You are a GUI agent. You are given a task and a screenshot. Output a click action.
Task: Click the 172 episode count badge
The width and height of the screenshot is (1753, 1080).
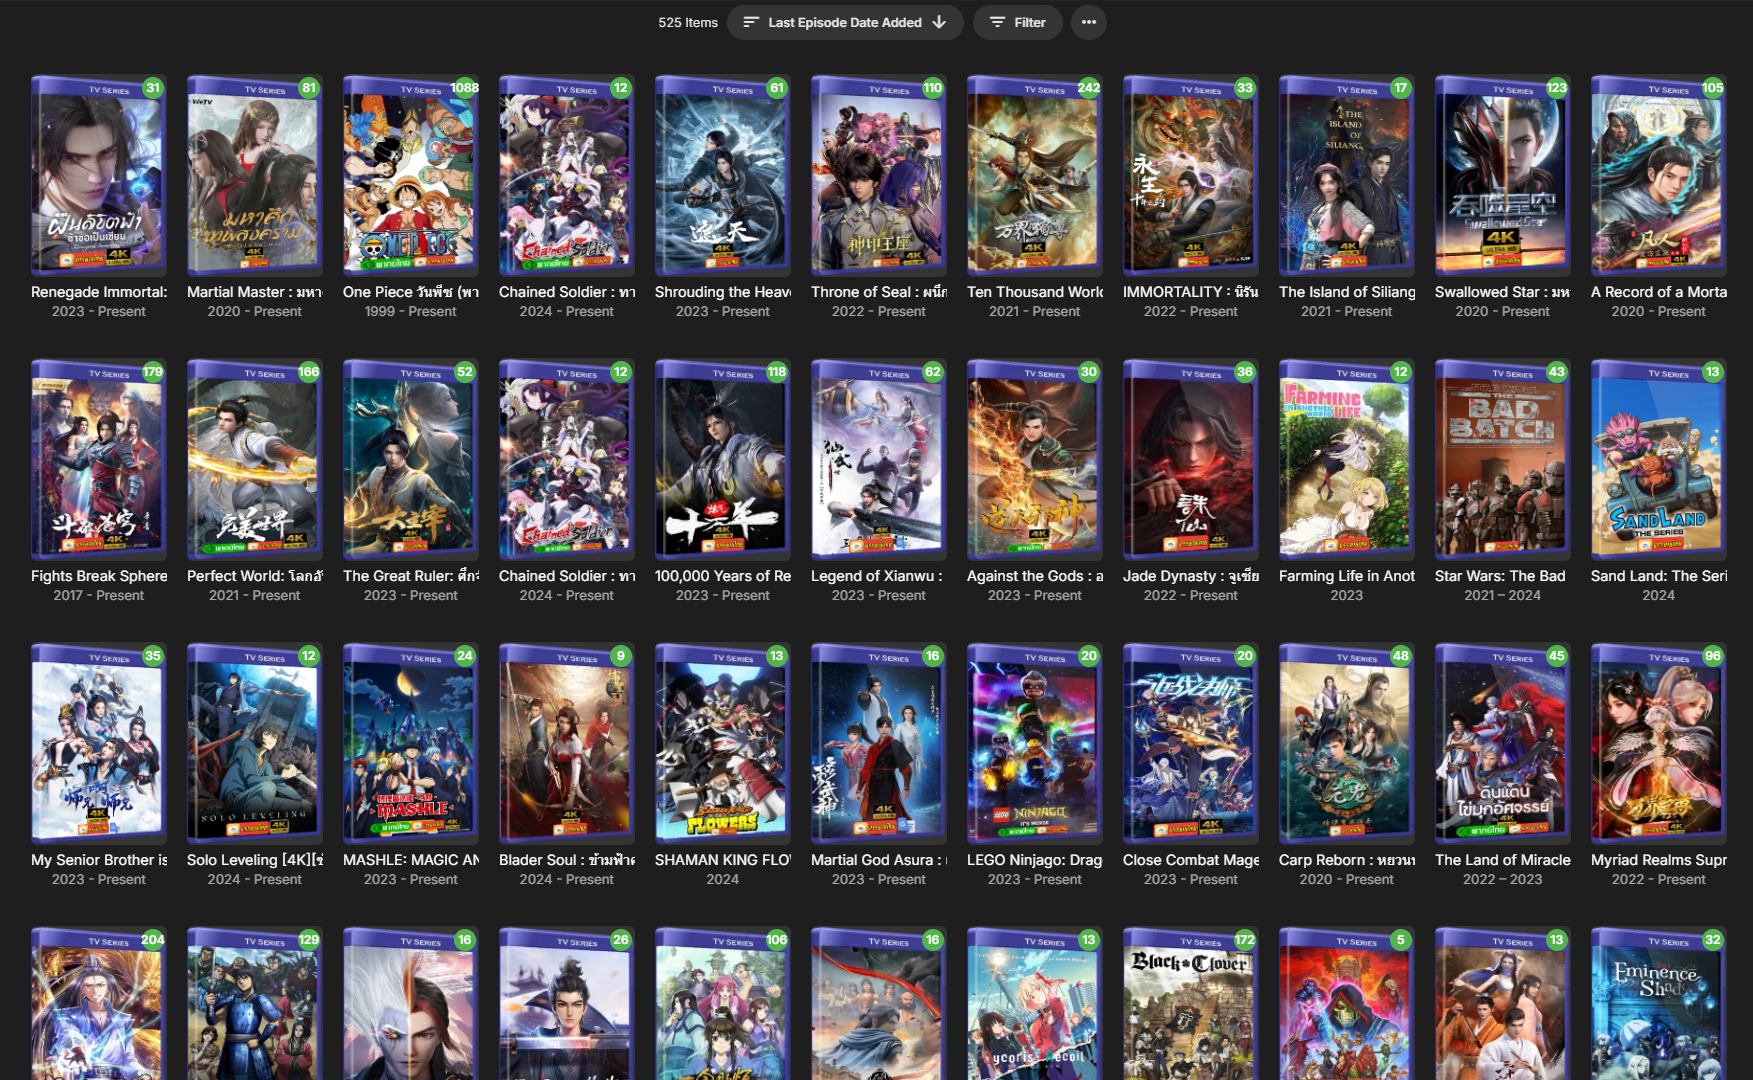click(1245, 940)
